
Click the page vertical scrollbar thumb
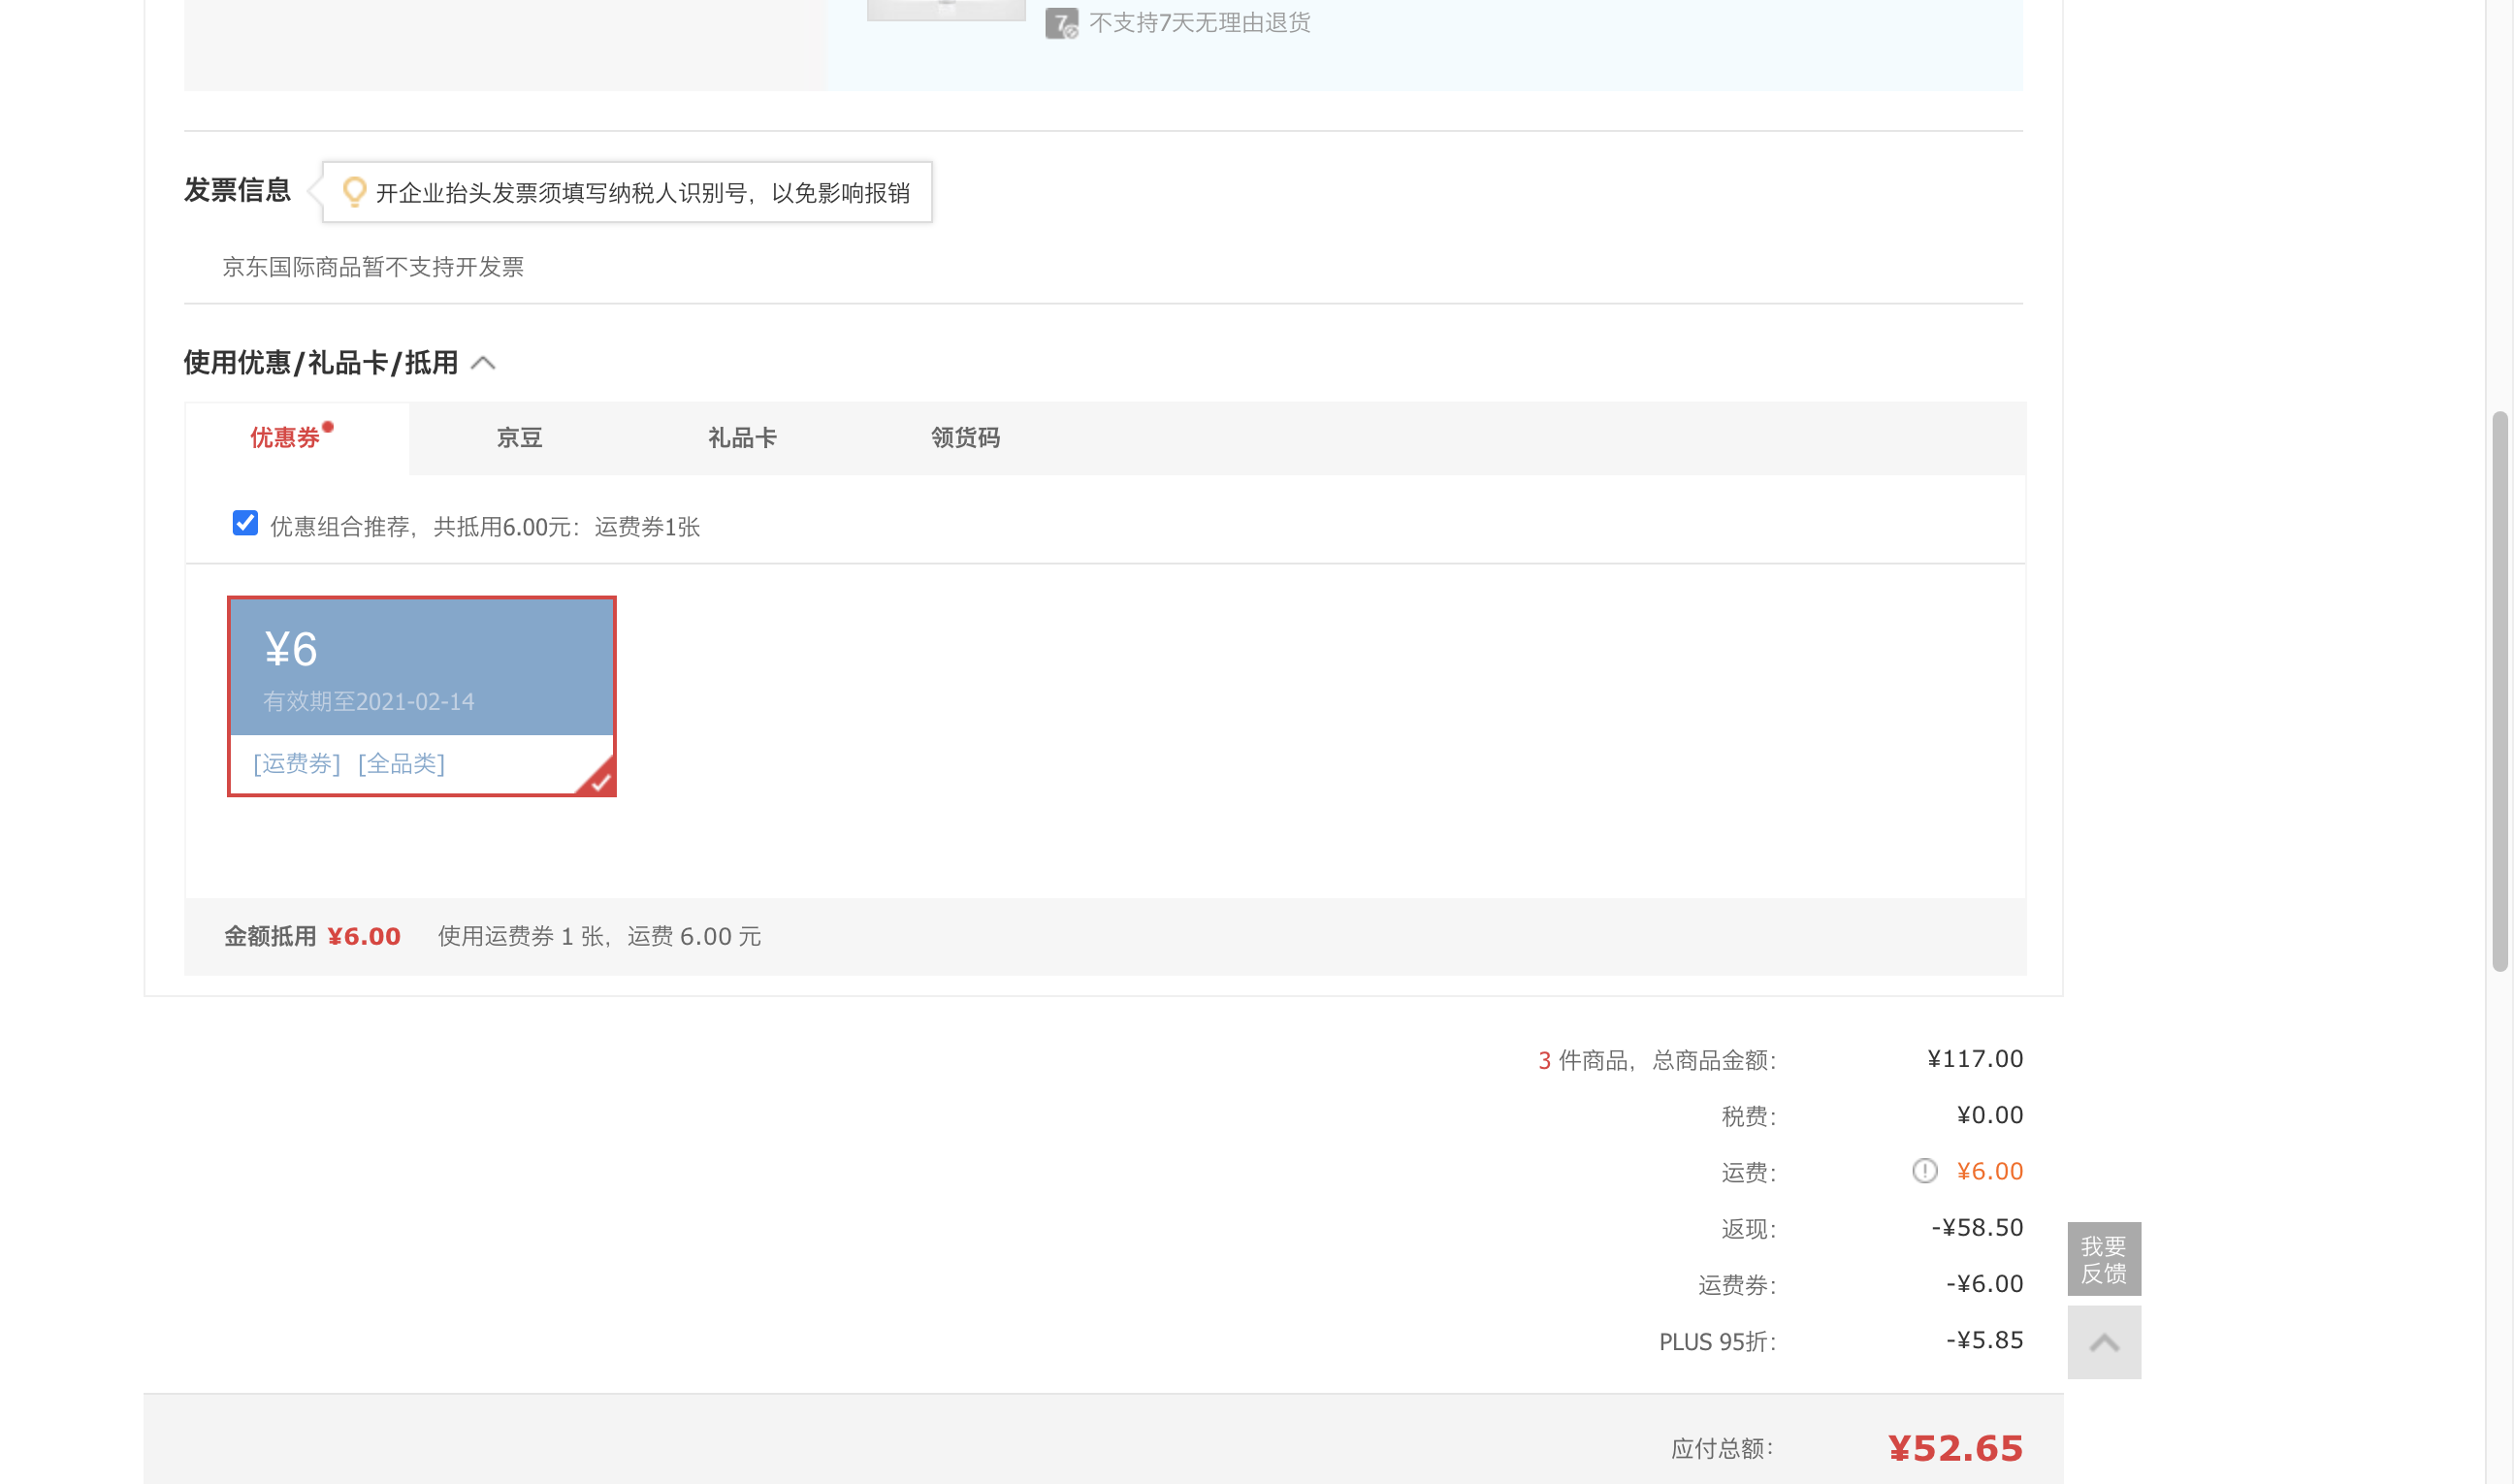point(2500,691)
